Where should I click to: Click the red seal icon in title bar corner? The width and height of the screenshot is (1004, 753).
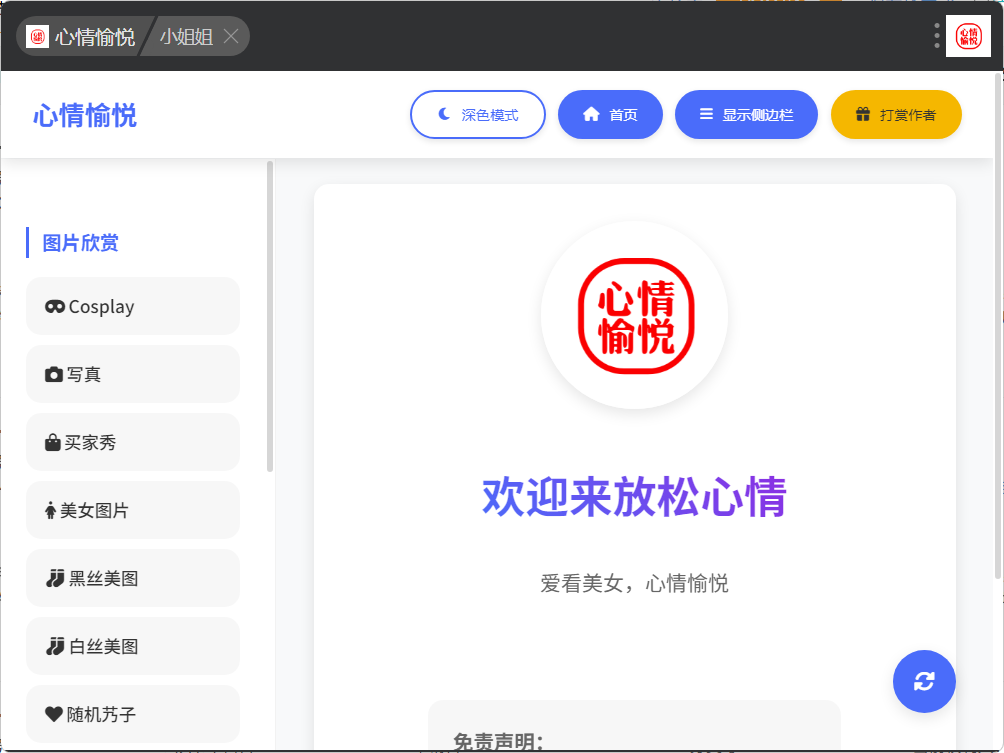(x=968, y=36)
